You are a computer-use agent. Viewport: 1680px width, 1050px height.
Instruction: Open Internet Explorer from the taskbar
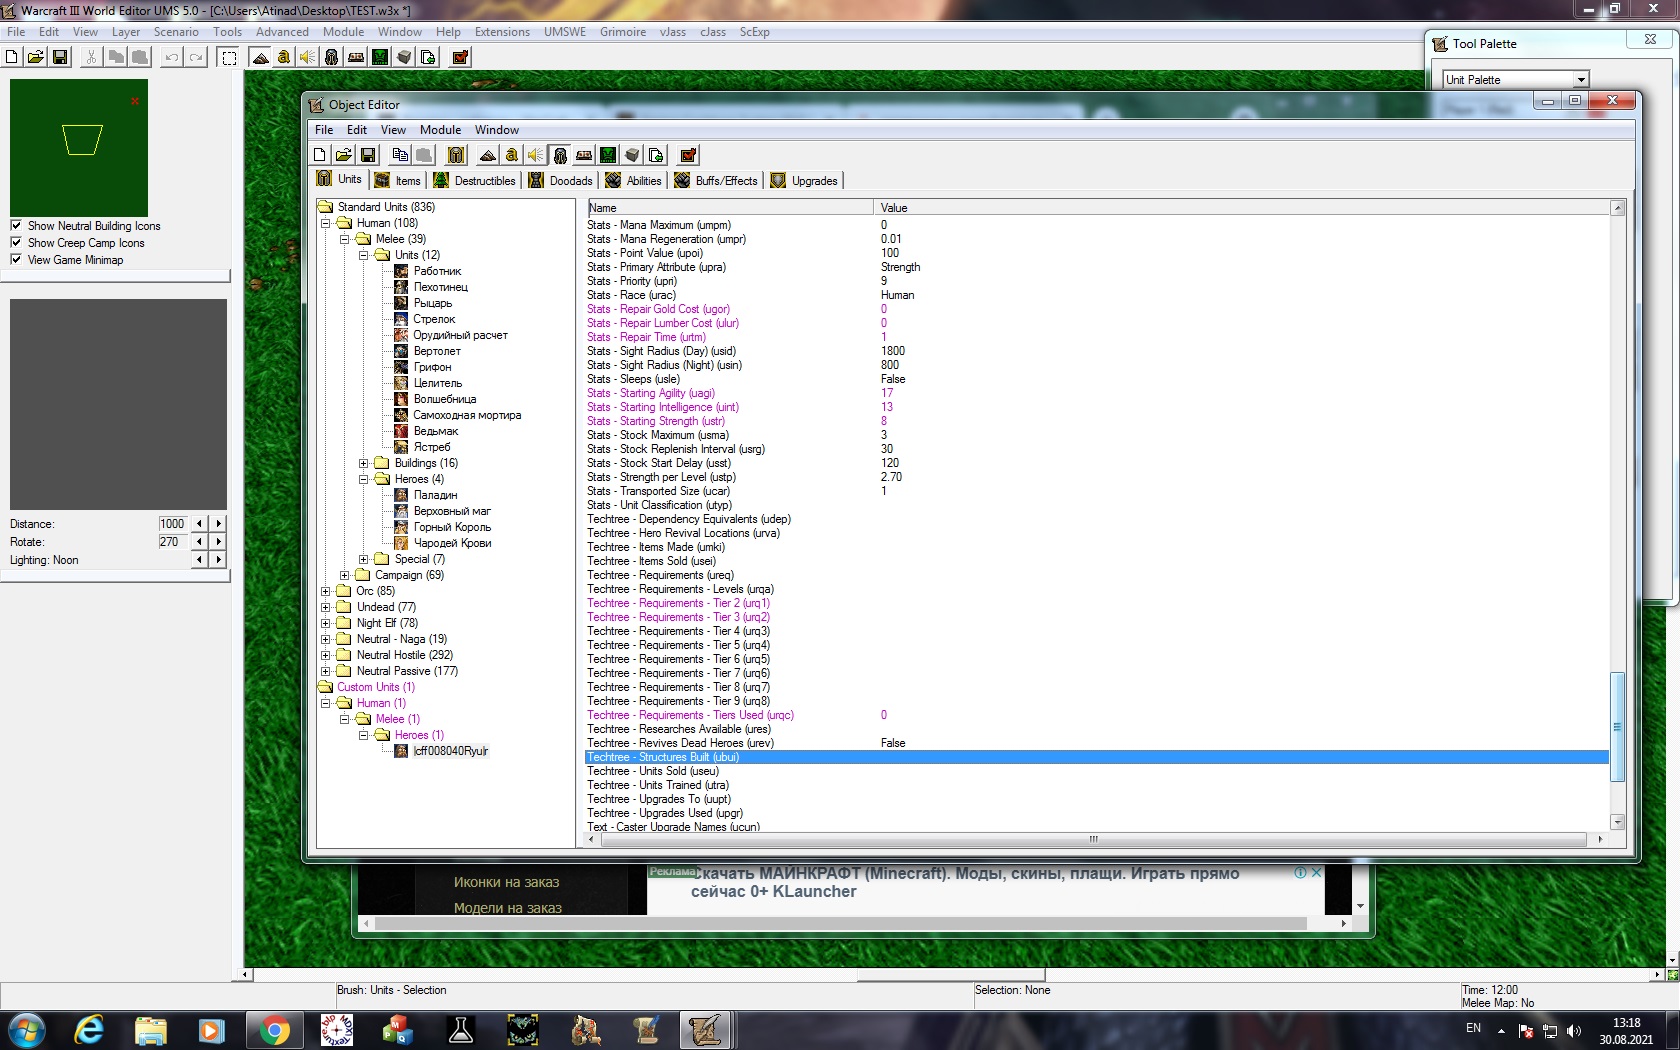click(89, 1030)
